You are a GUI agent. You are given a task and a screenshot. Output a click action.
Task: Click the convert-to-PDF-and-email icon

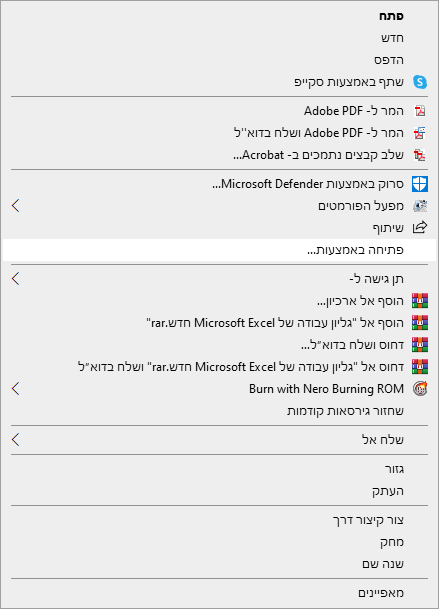[420, 133]
